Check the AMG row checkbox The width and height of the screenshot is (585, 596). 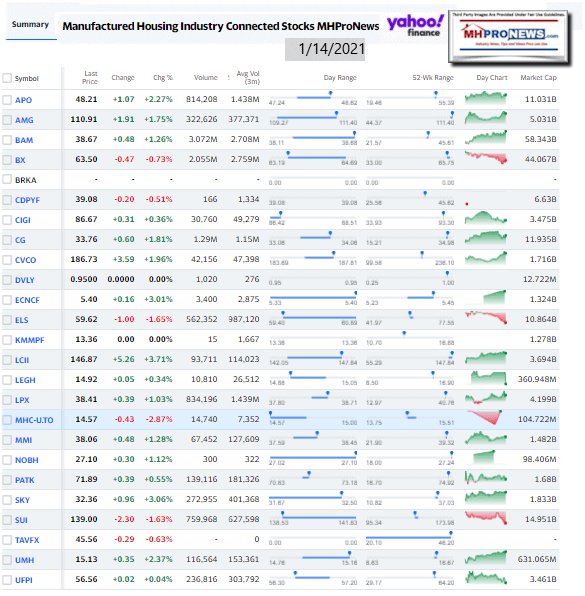pyautogui.click(x=7, y=120)
